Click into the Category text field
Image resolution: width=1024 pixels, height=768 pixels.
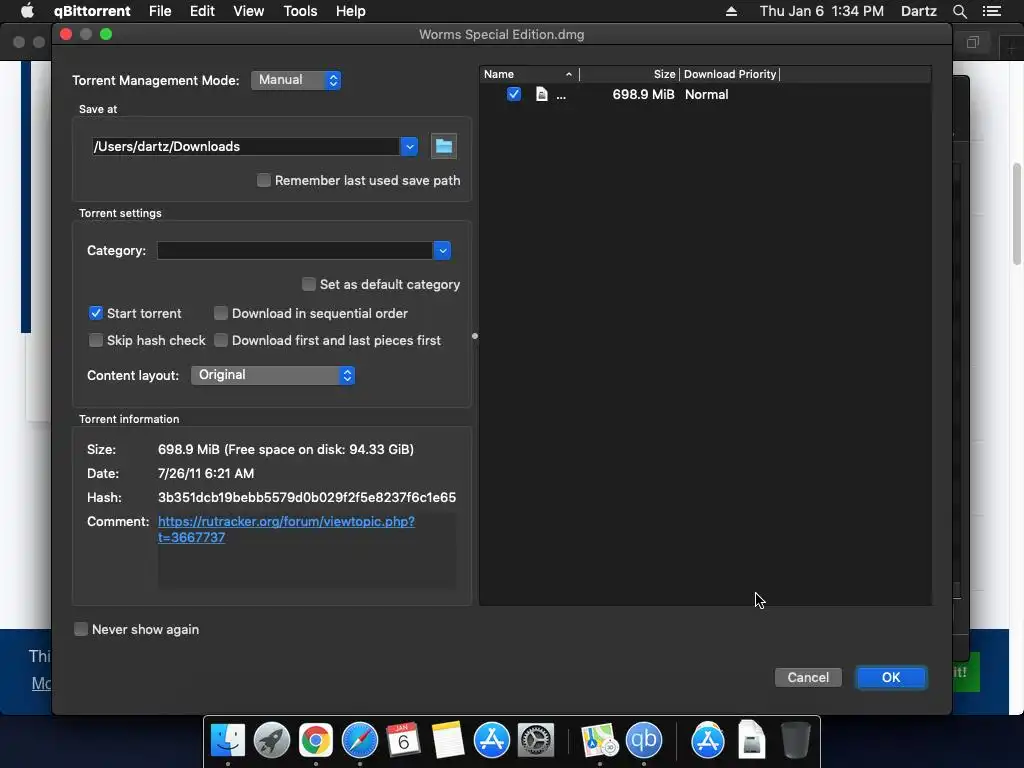pyautogui.click(x=295, y=250)
